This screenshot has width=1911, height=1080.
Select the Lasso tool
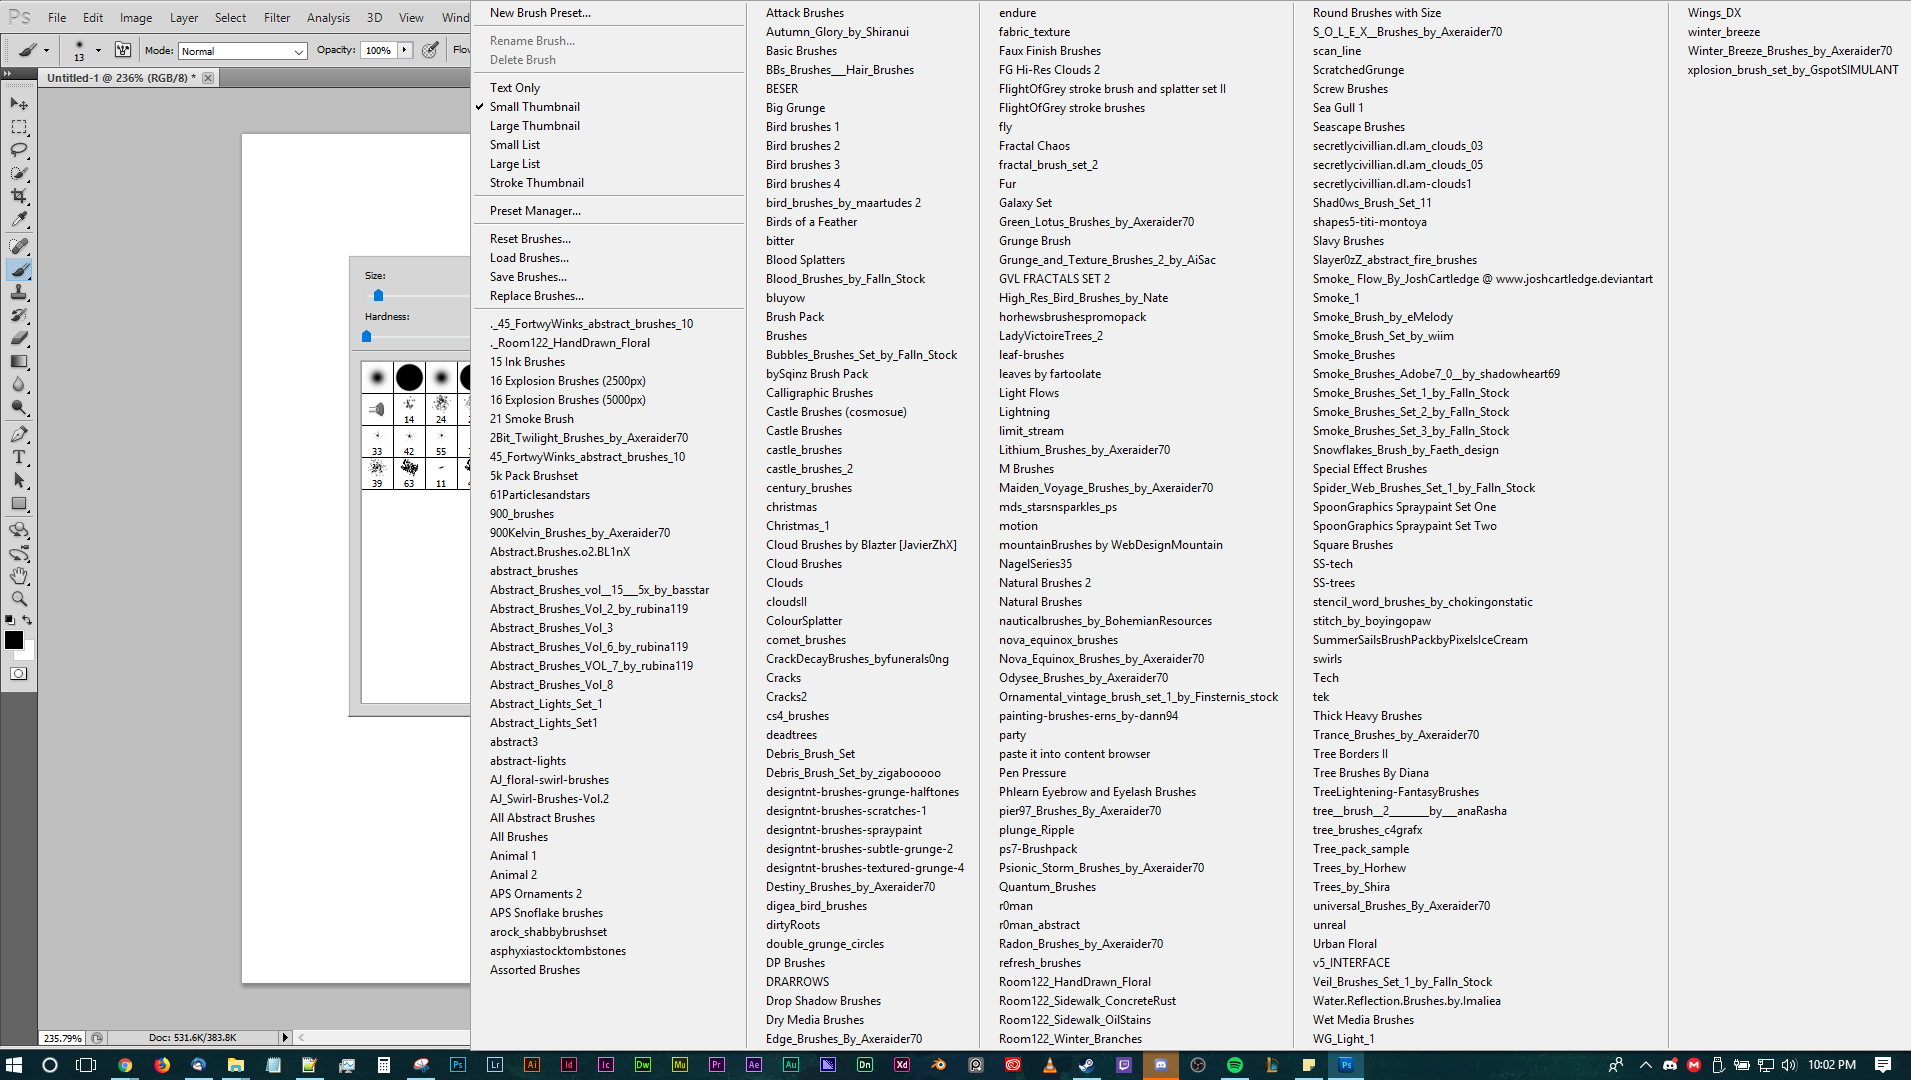click(x=19, y=150)
